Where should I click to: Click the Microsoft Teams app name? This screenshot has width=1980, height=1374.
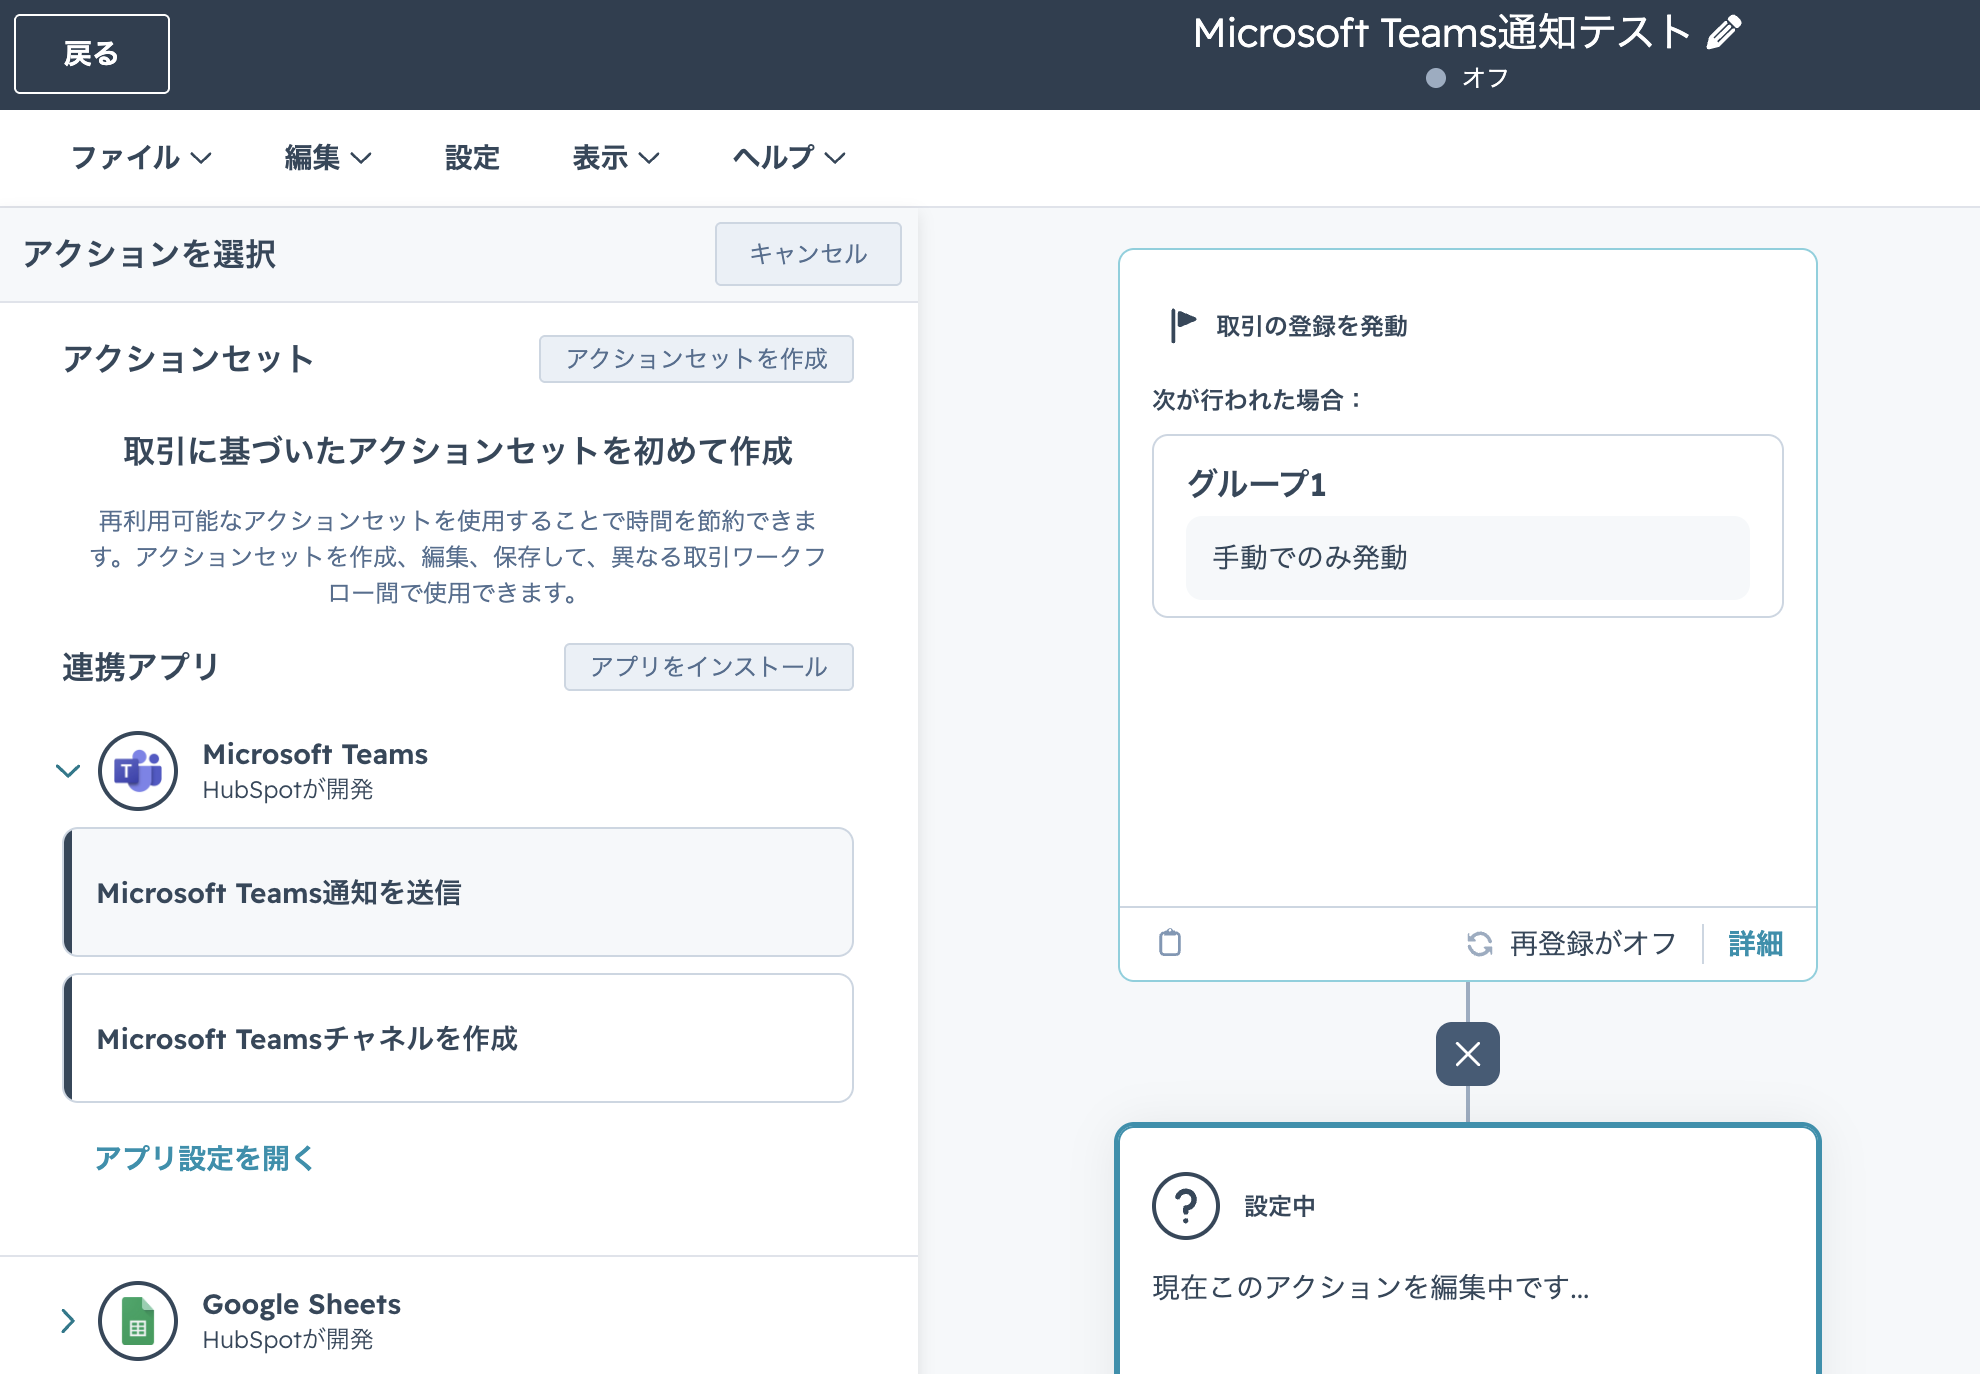pyautogui.click(x=315, y=754)
